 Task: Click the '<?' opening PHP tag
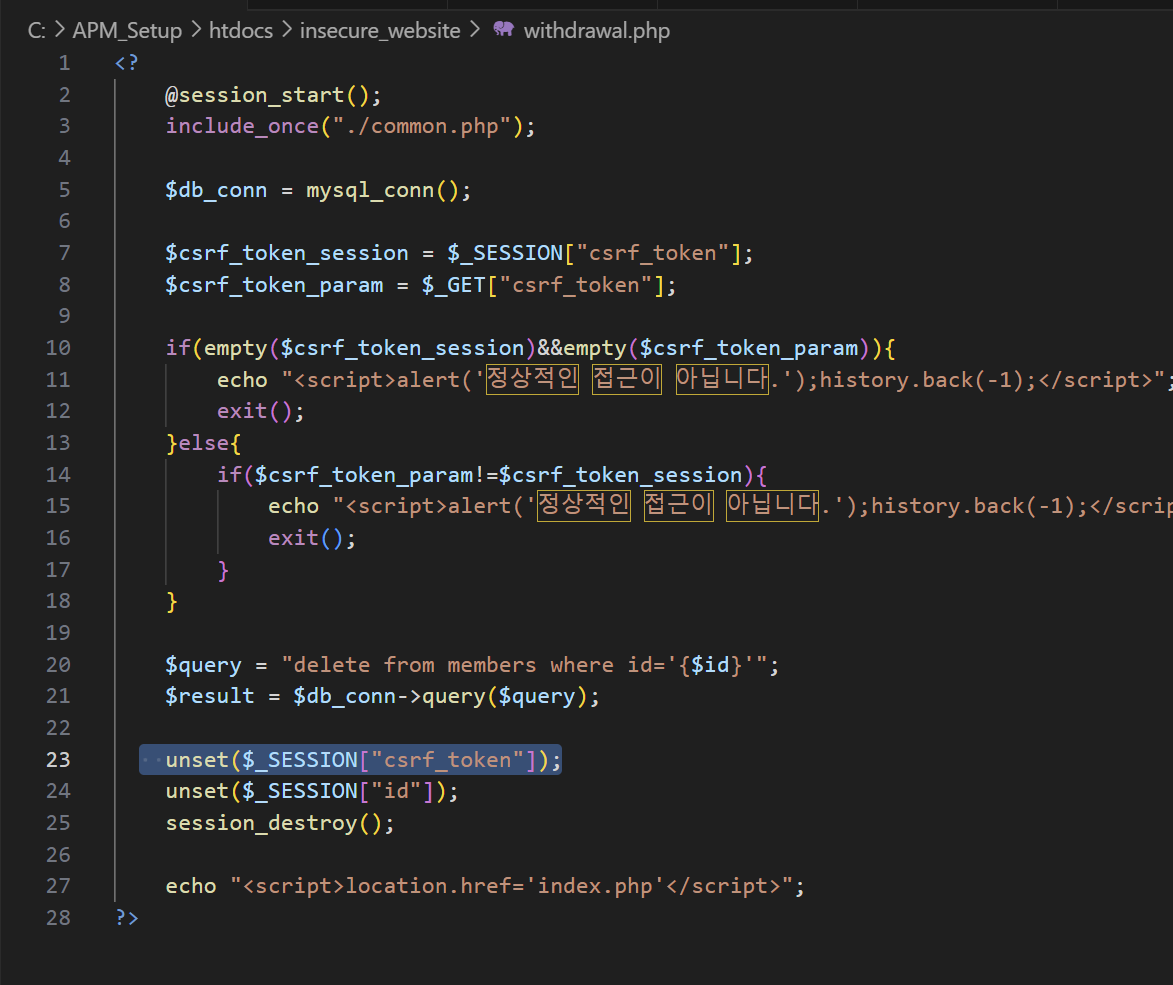point(127,63)
